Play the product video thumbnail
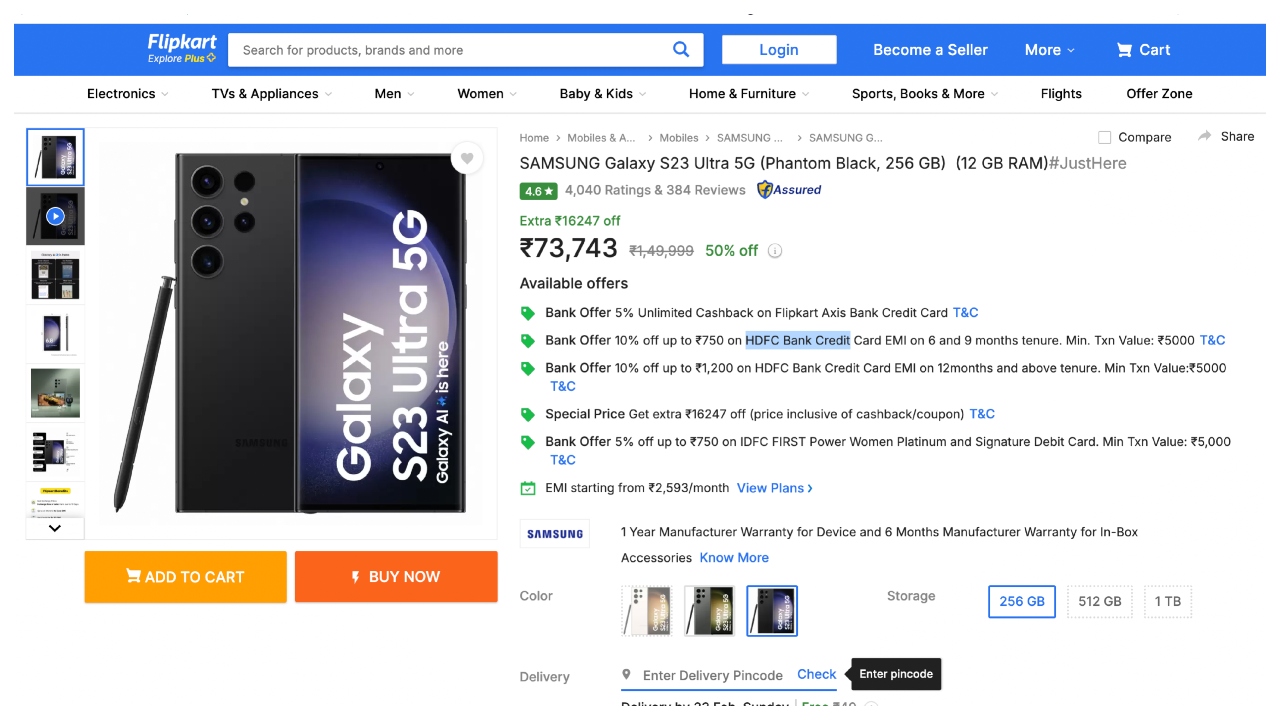 [55, 216]
